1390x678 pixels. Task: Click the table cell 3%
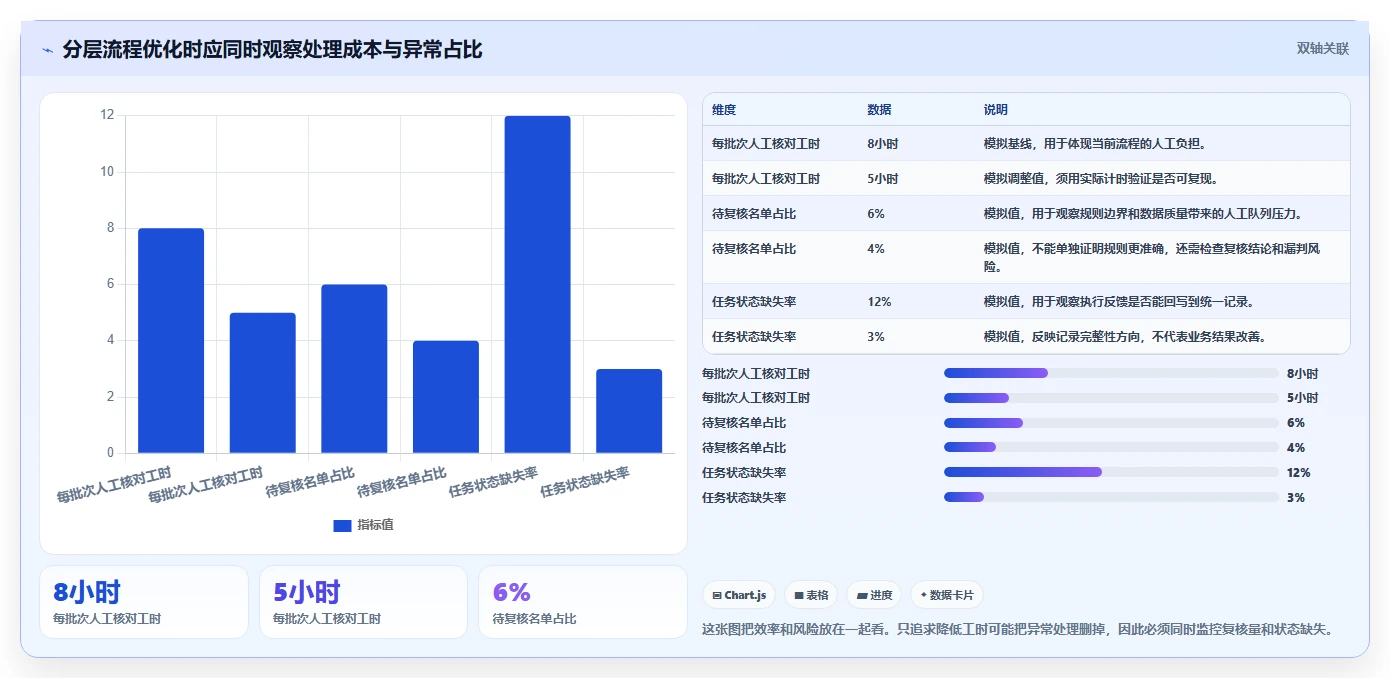(x=876, y=336)
